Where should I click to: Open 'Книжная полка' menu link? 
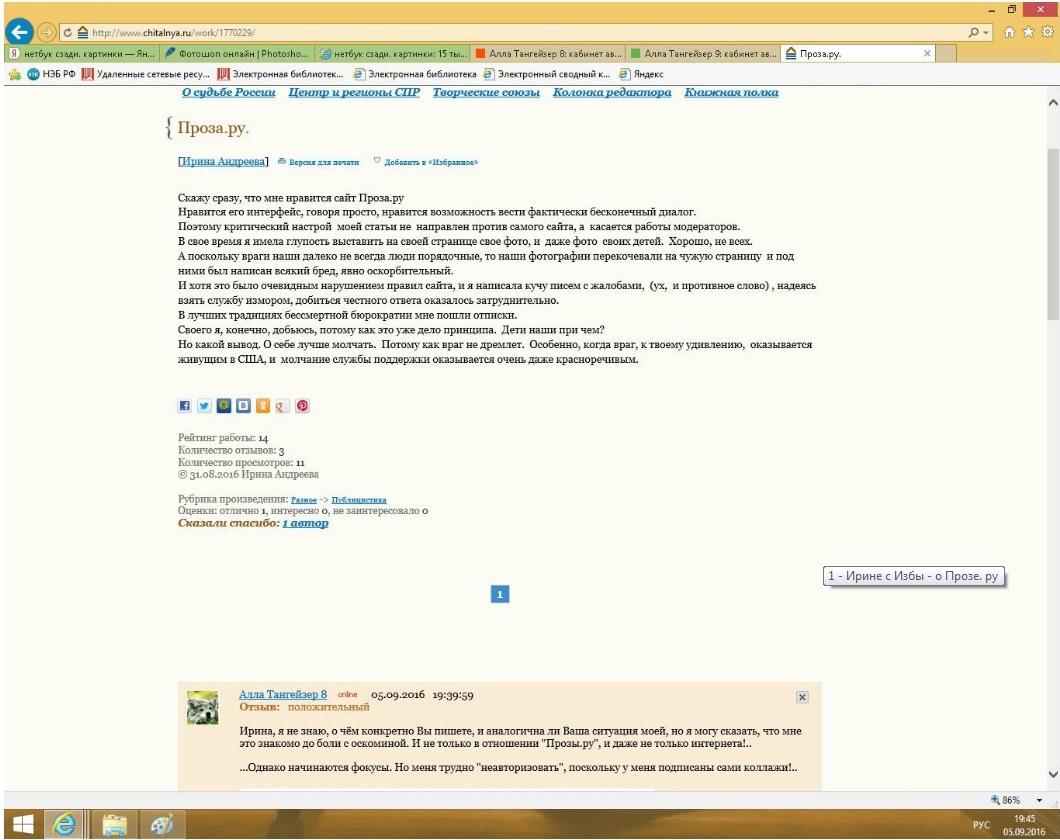pyautogui.click(x=731, y=92)
